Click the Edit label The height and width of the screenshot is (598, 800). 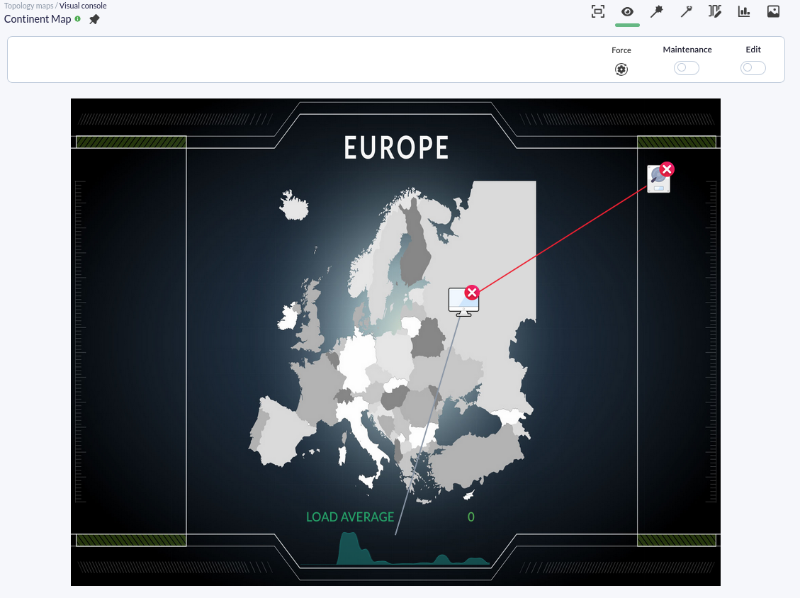pos(753,49)
